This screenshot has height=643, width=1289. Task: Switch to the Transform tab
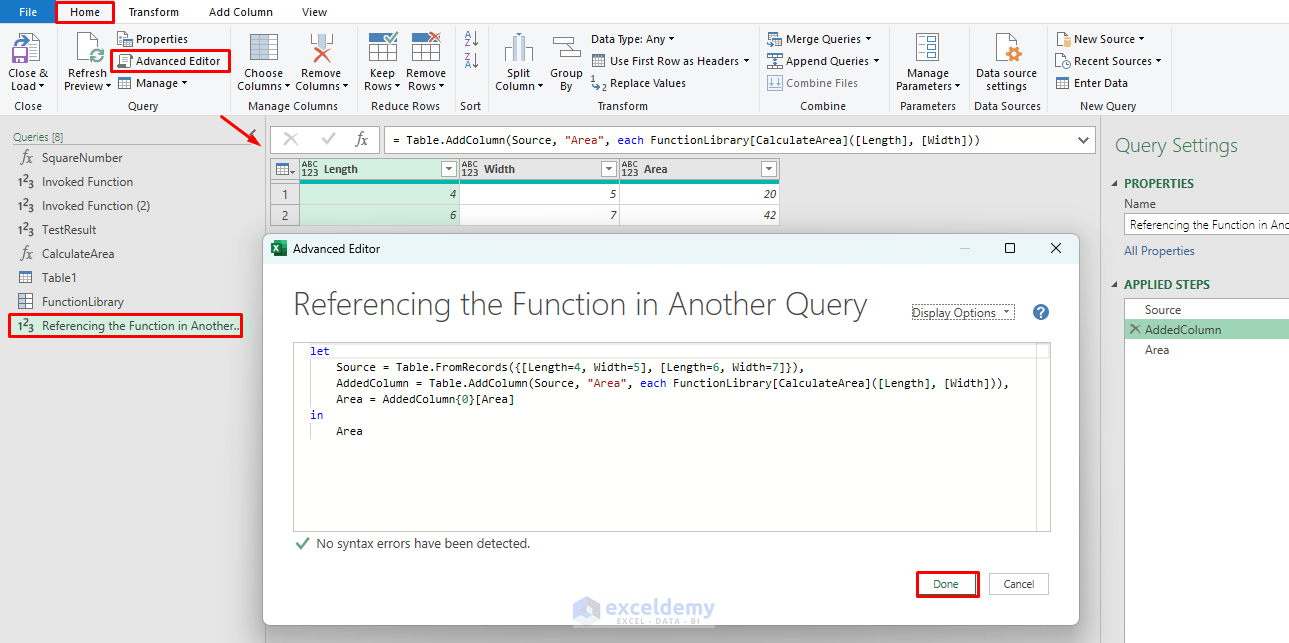click(154, 12)
